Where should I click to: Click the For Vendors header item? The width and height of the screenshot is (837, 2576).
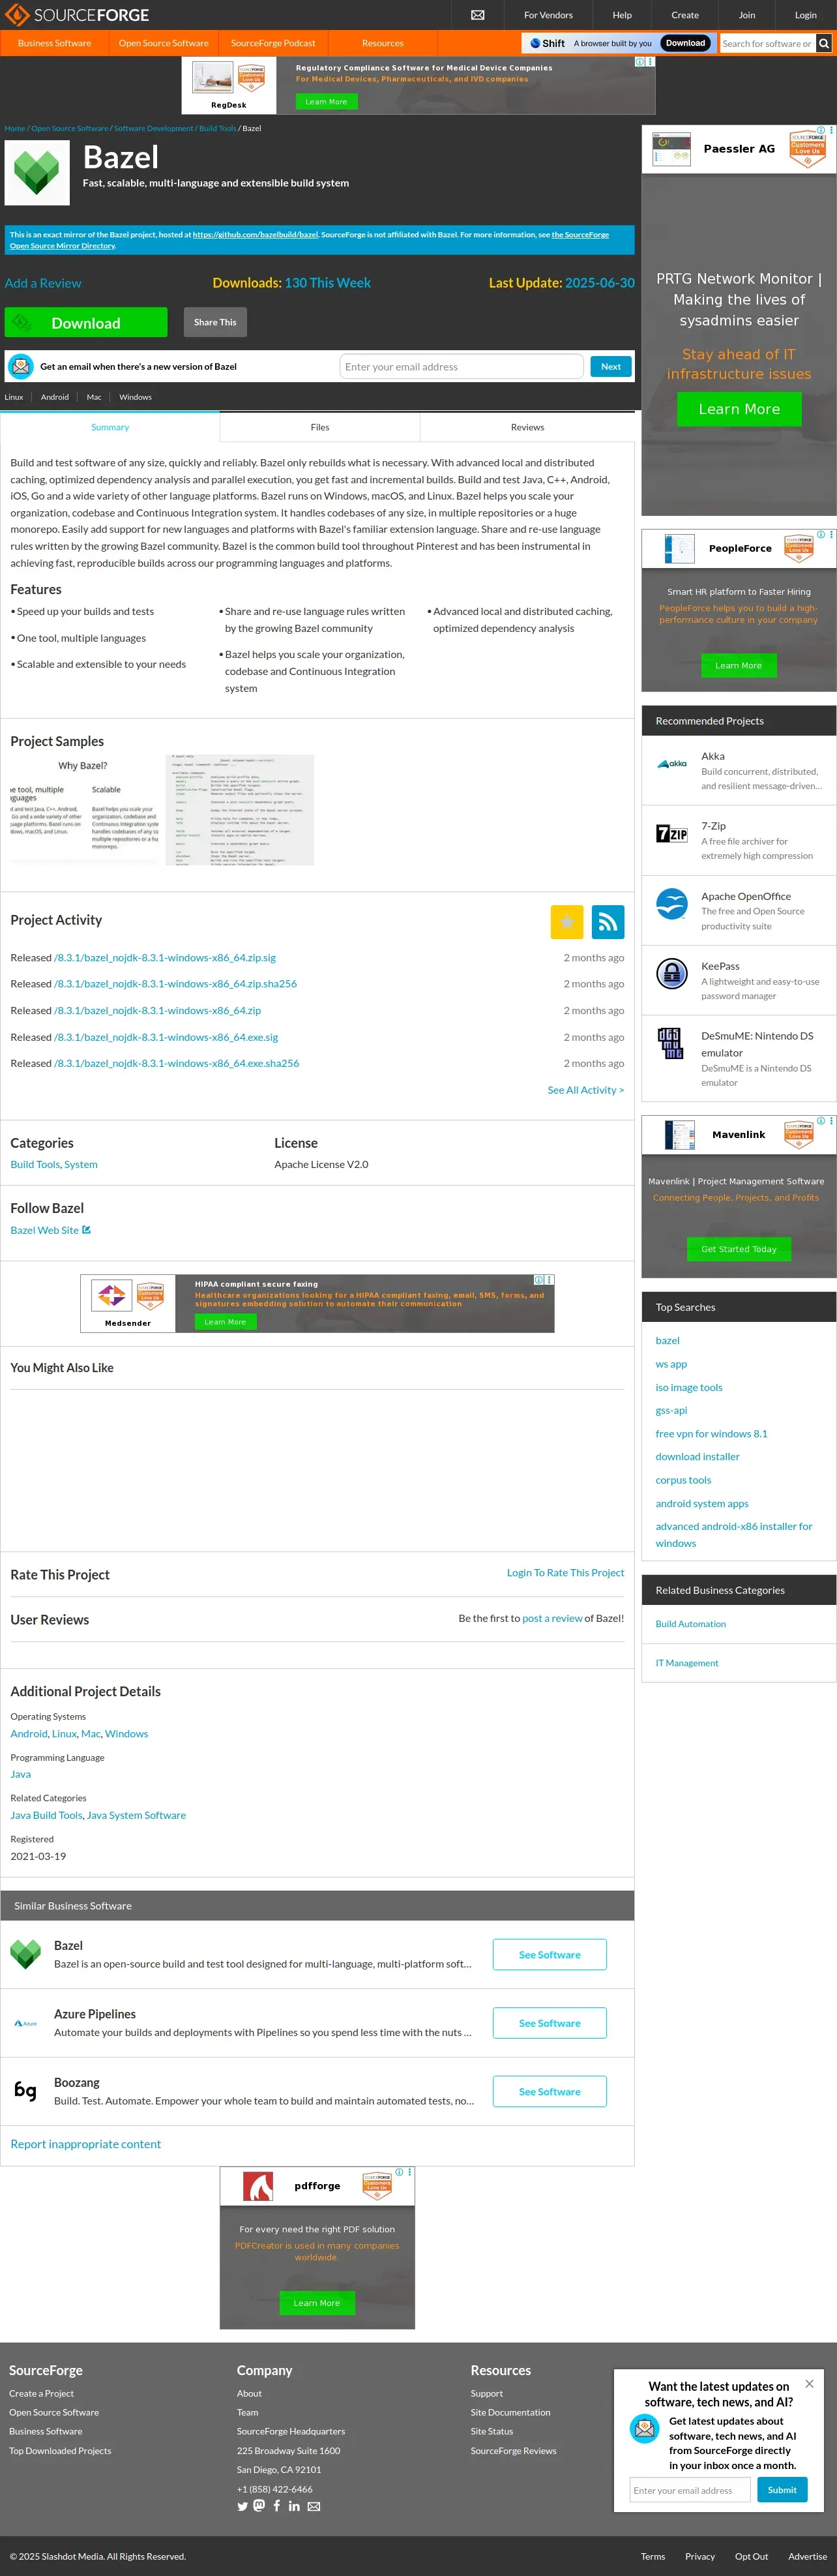coord(549,15)
